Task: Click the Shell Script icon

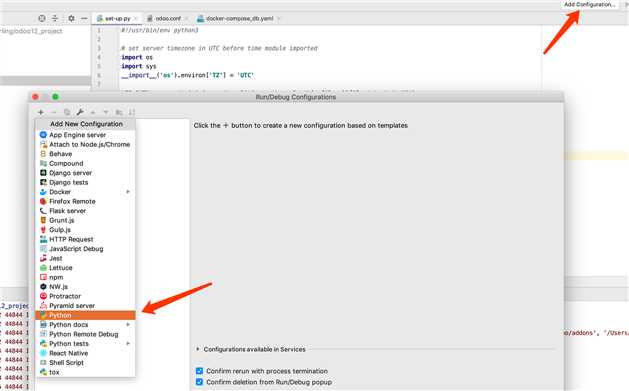Action: click(43, 363)
